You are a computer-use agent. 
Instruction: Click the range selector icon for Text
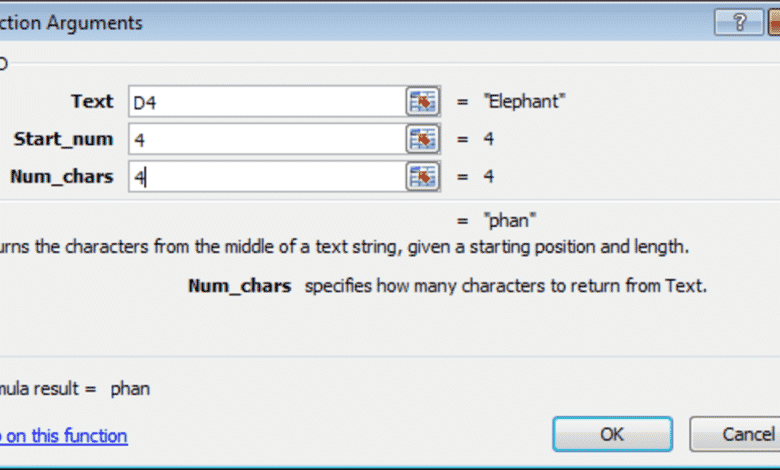(x=423, y=101)
